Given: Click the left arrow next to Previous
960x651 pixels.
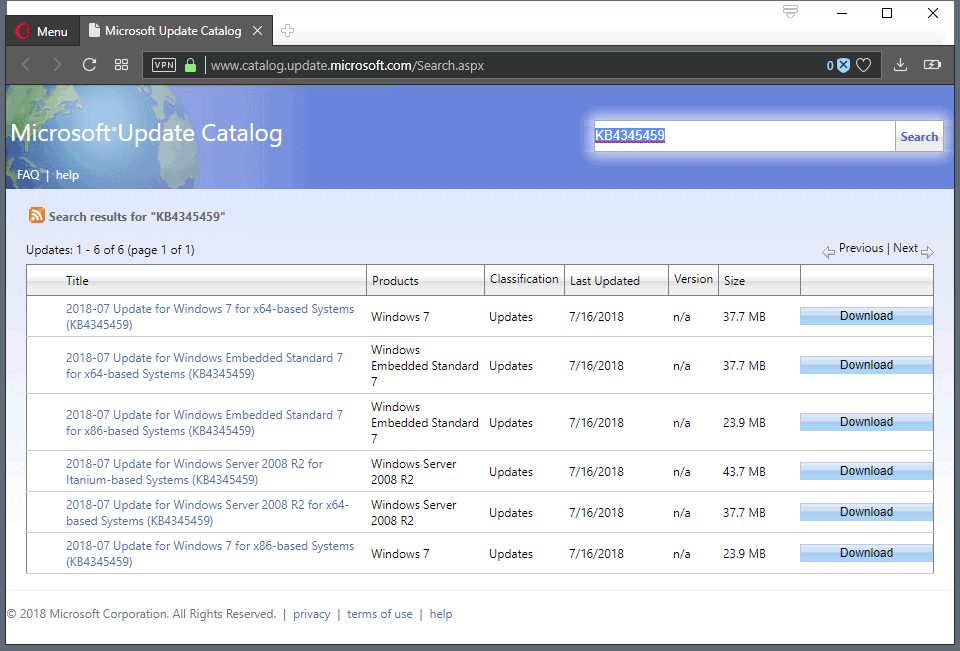Looking at the screenshot, I should (828, 252).
